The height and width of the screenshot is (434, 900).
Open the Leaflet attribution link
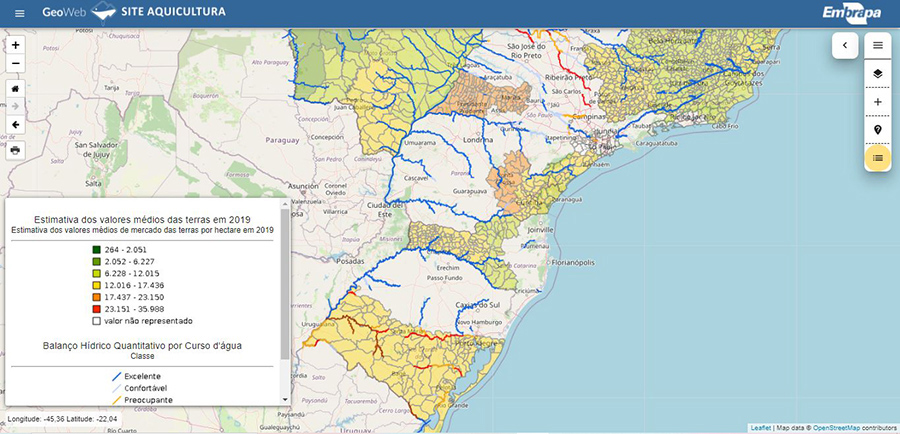click(x=761, y=428)
